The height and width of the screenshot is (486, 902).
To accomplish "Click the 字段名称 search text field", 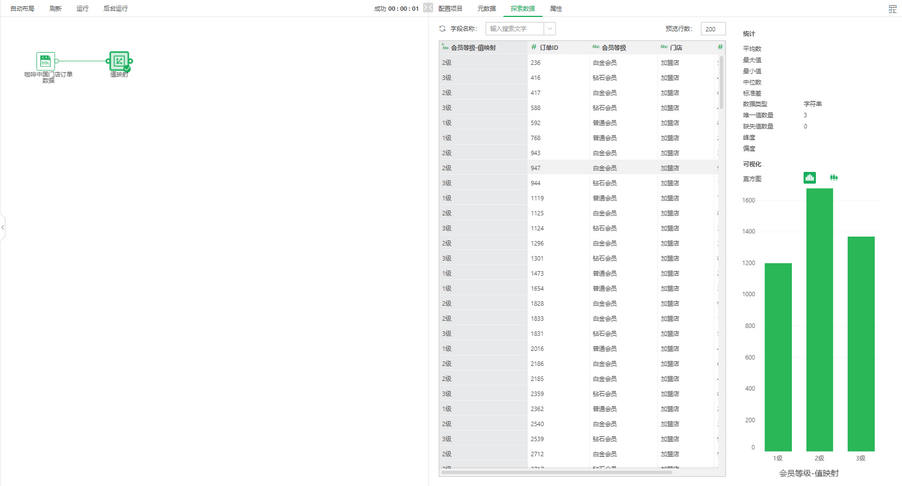I will pyautogui.click(x=515, y=29).
